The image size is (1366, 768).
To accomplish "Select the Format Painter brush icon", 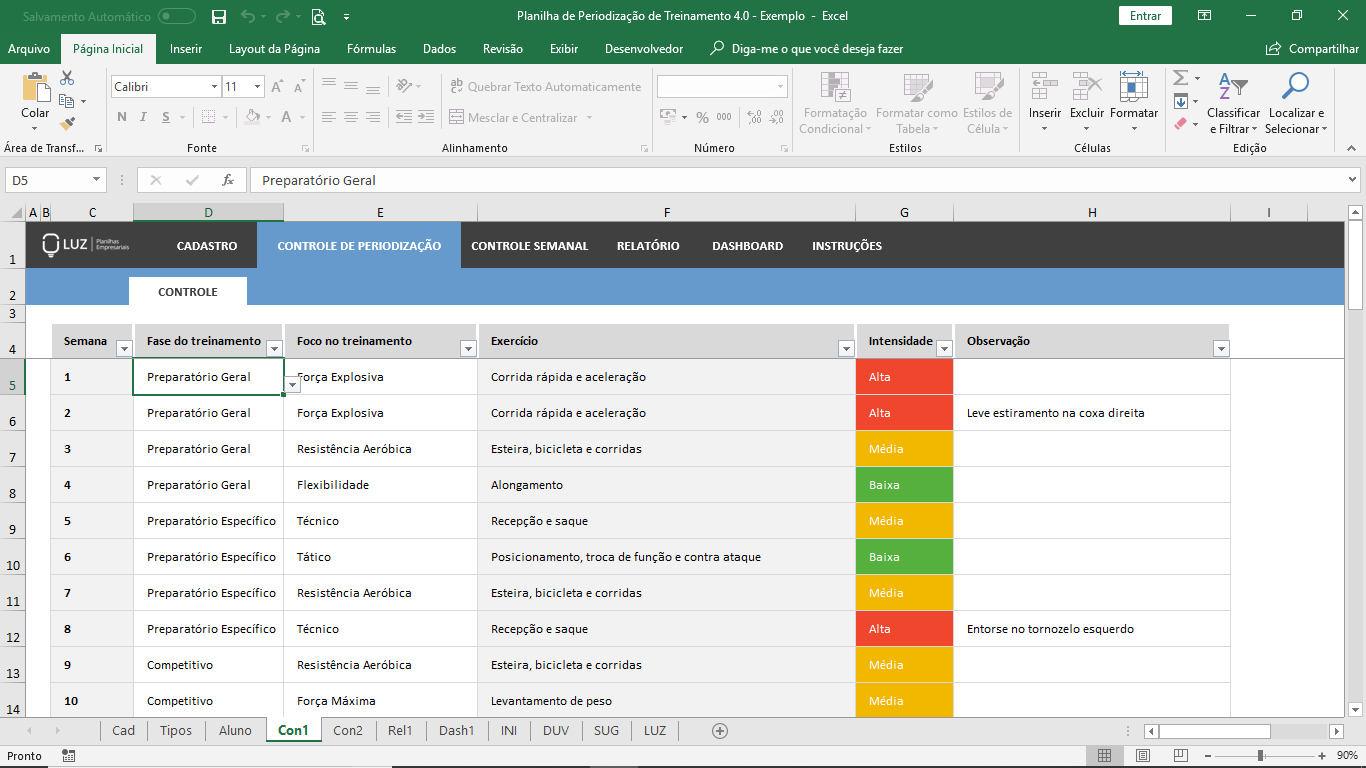I will [67, 124].
